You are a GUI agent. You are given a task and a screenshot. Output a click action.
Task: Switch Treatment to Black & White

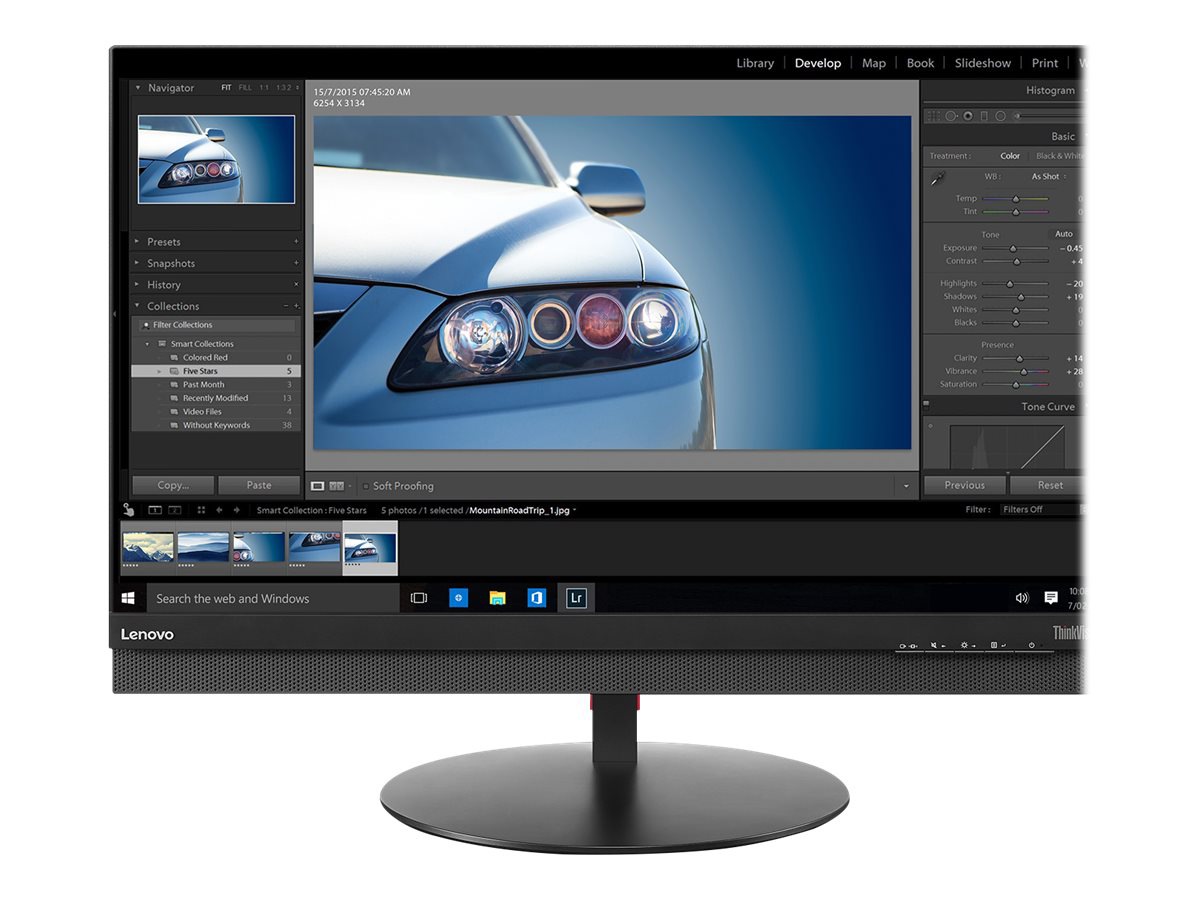(x=1060, y=156)
